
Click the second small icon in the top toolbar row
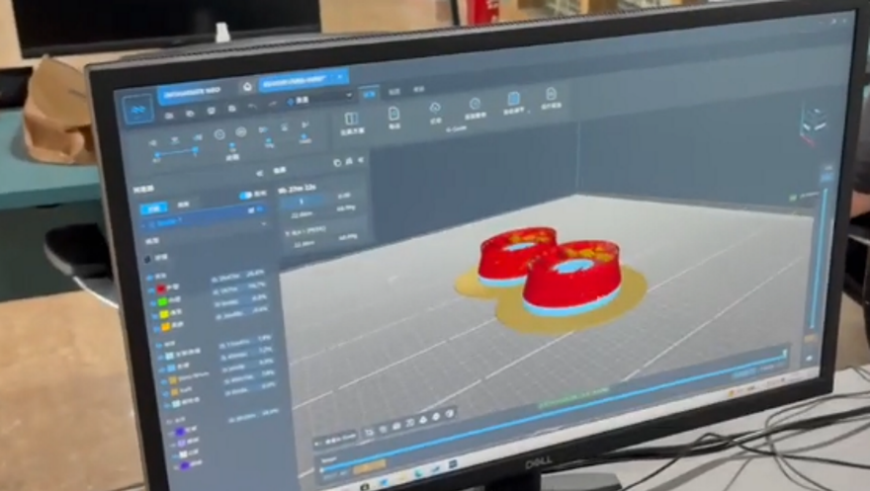[x=190, y=113]
